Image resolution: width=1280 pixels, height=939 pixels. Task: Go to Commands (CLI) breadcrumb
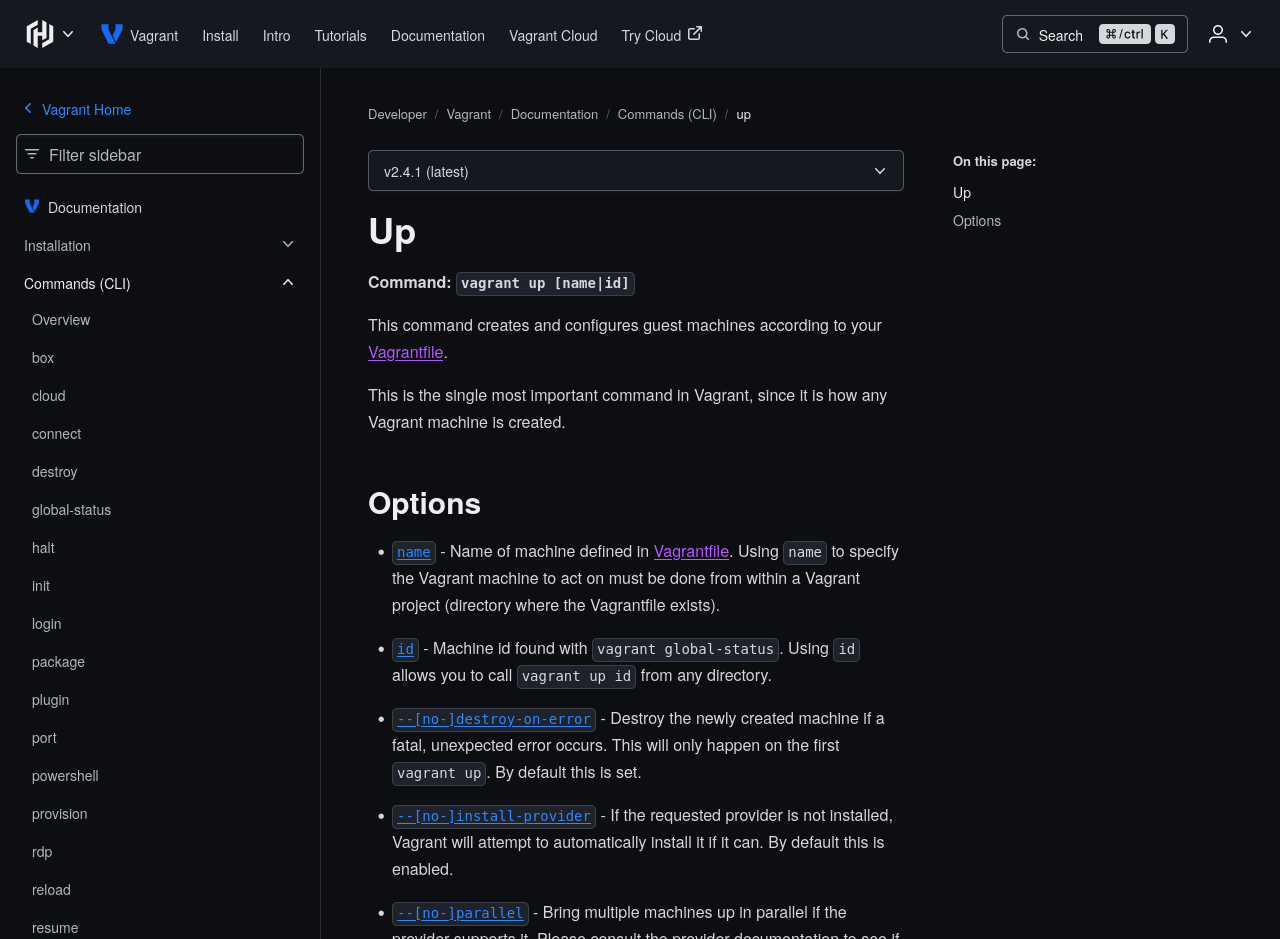tap(667, 114)
